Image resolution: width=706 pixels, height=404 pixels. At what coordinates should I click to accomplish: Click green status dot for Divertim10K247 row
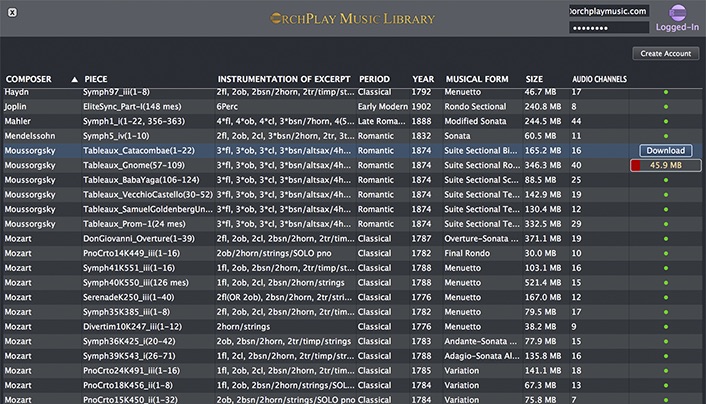point(666,327)
